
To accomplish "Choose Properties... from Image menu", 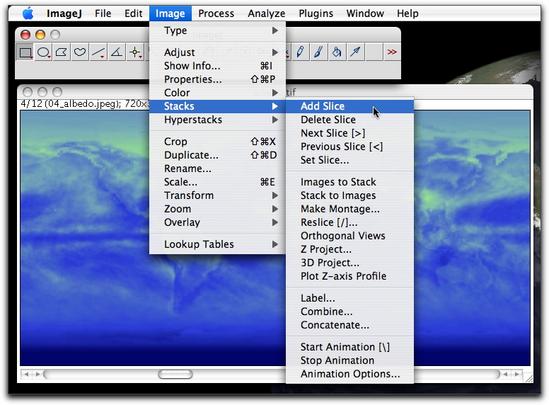I will coord(217,79).
